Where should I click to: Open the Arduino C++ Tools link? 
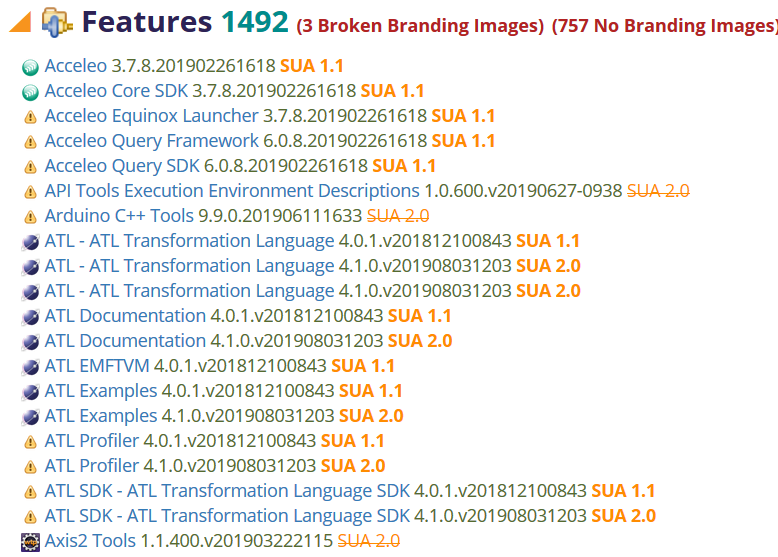coord(119,216)
